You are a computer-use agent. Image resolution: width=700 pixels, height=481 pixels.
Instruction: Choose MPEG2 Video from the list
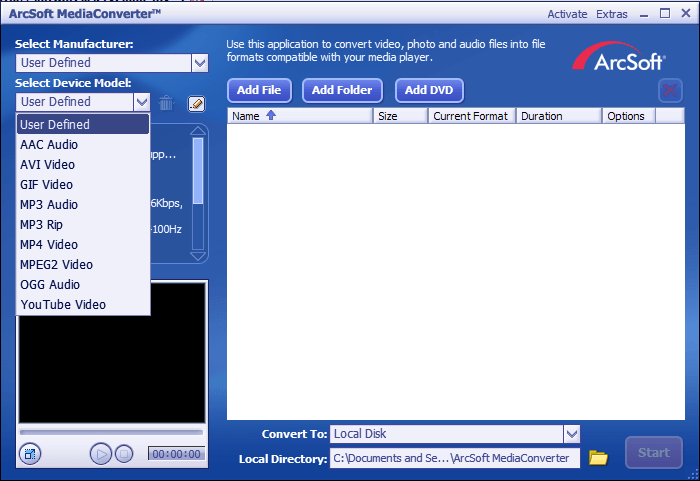pos(83,264)
